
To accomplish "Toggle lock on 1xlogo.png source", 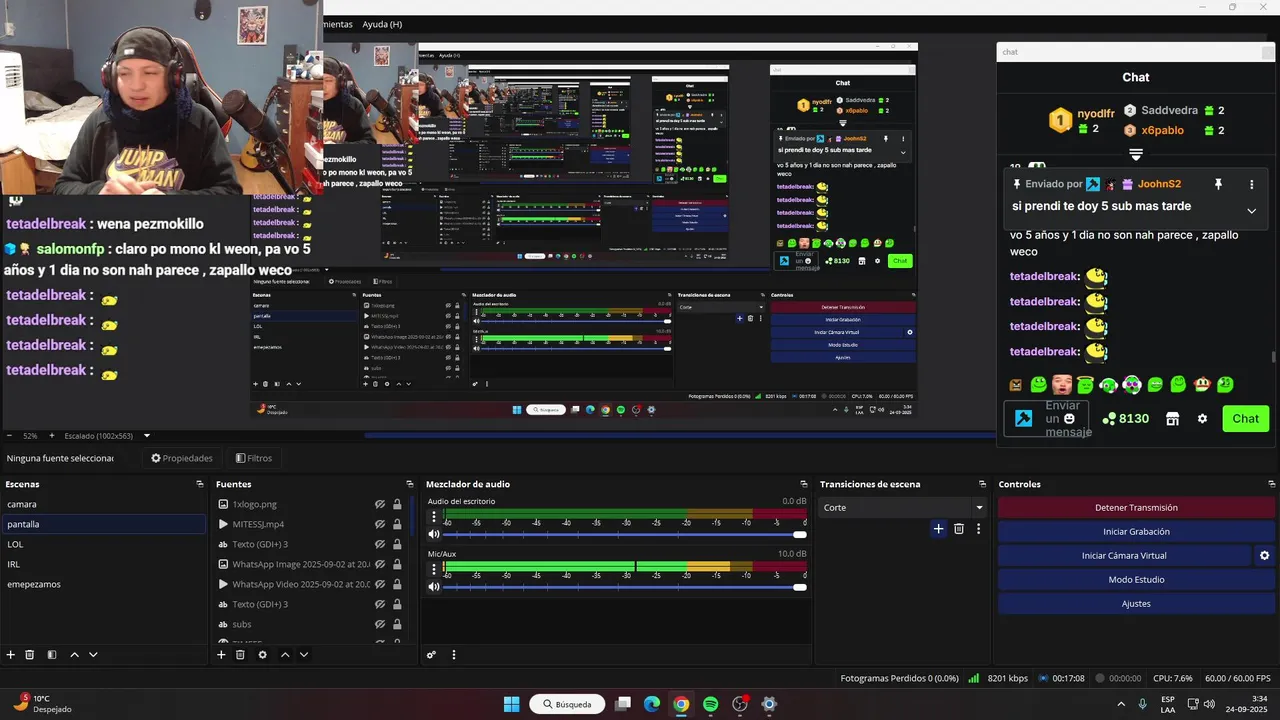I will (x=397, y=504).
